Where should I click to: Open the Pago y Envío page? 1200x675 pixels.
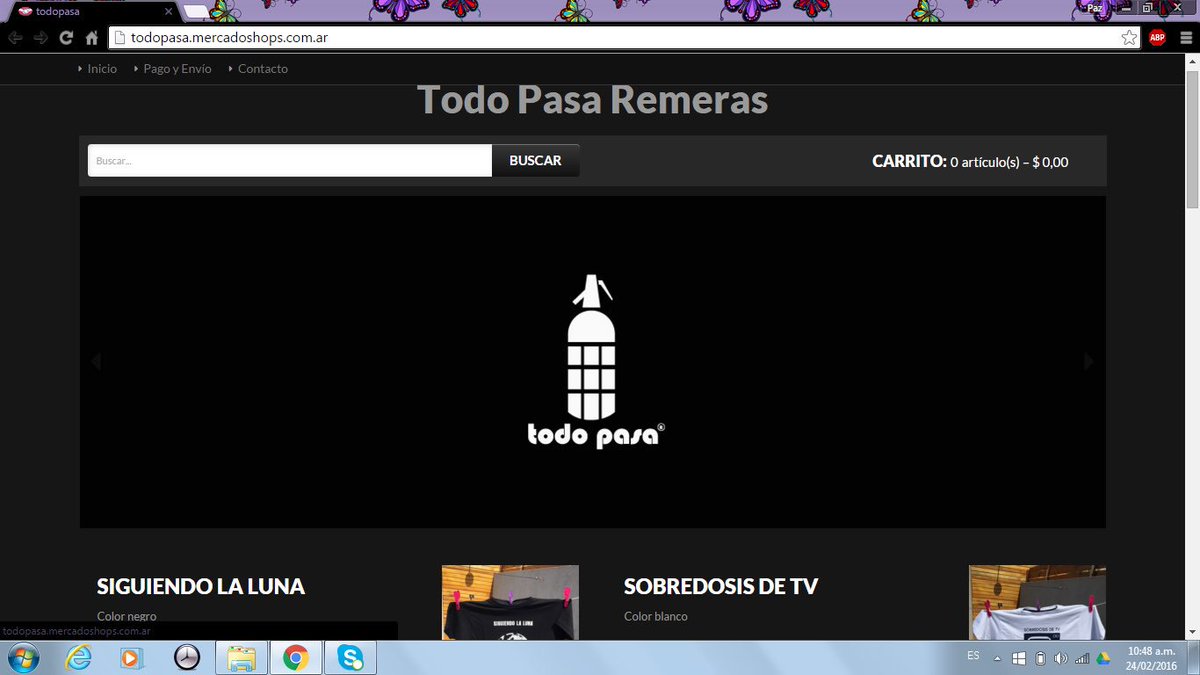click(177, 69)
